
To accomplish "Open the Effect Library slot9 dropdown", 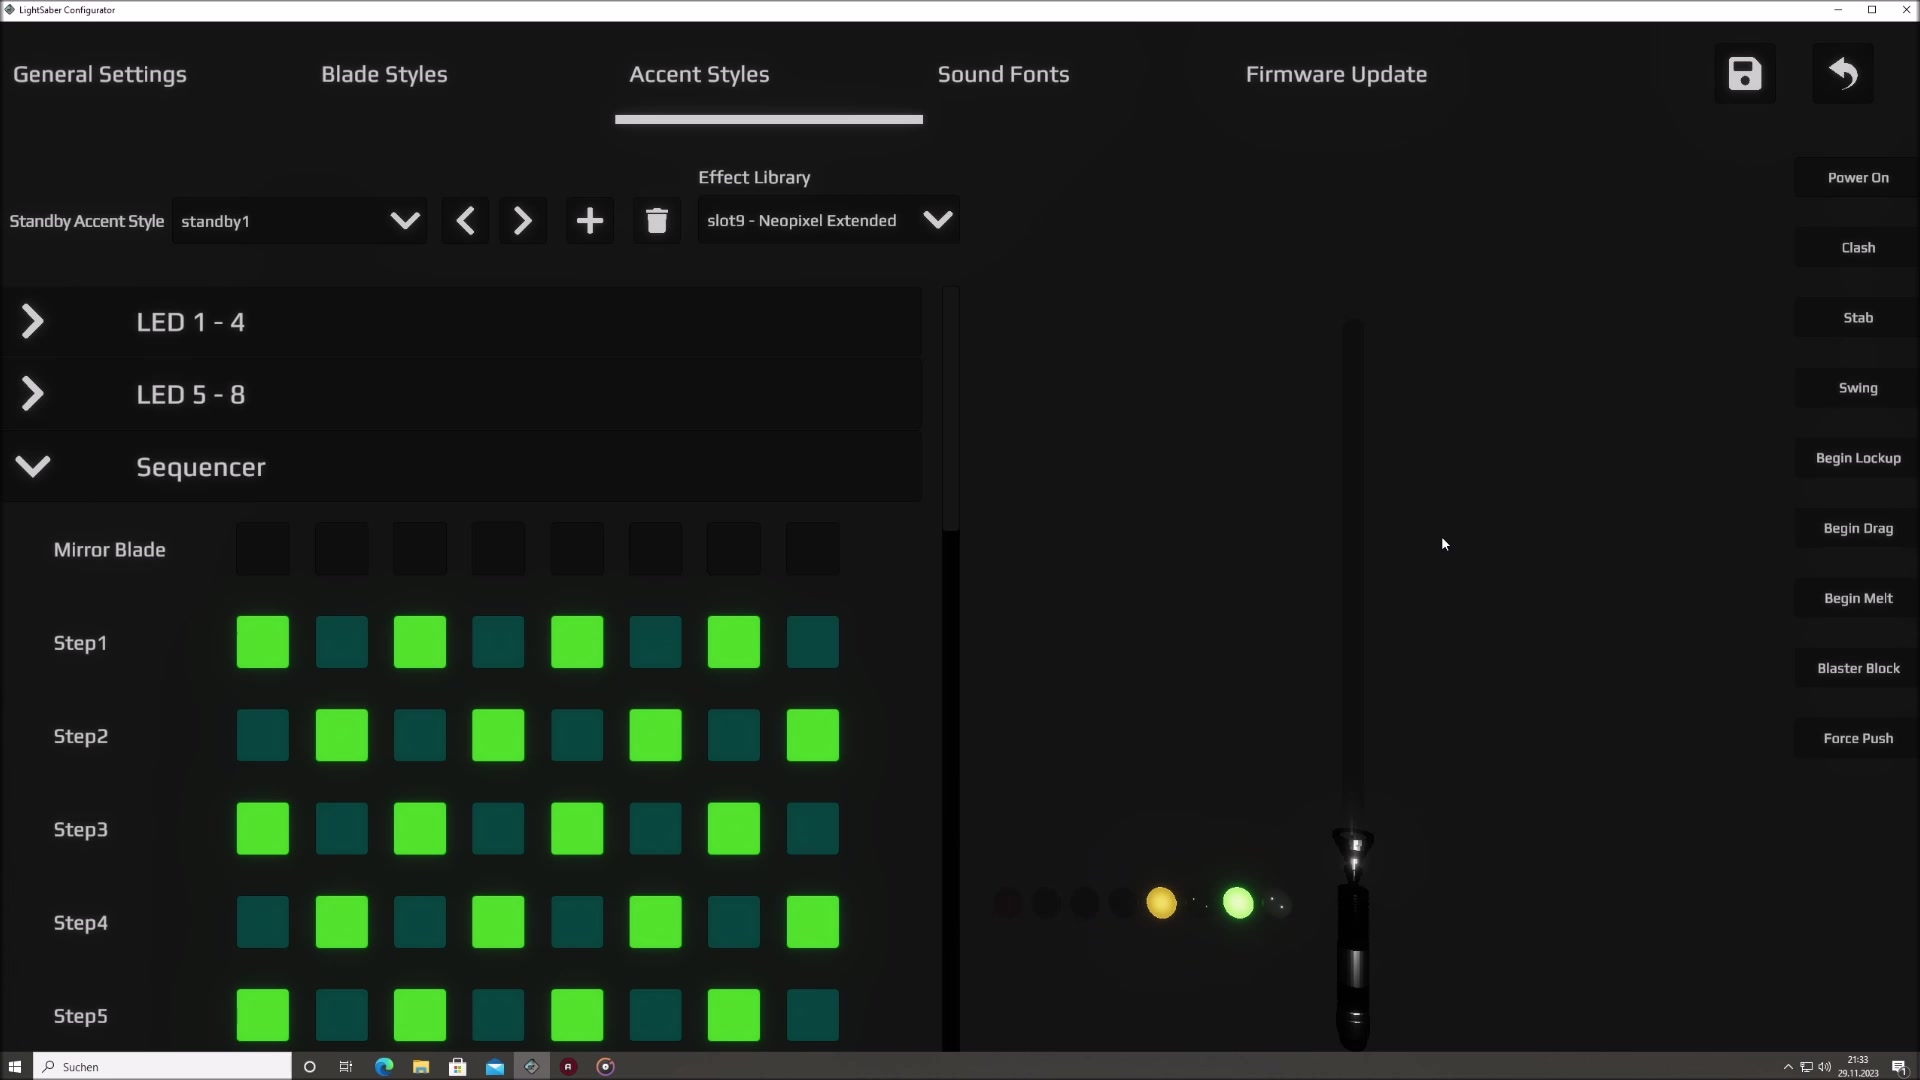I will pos(828,220).
